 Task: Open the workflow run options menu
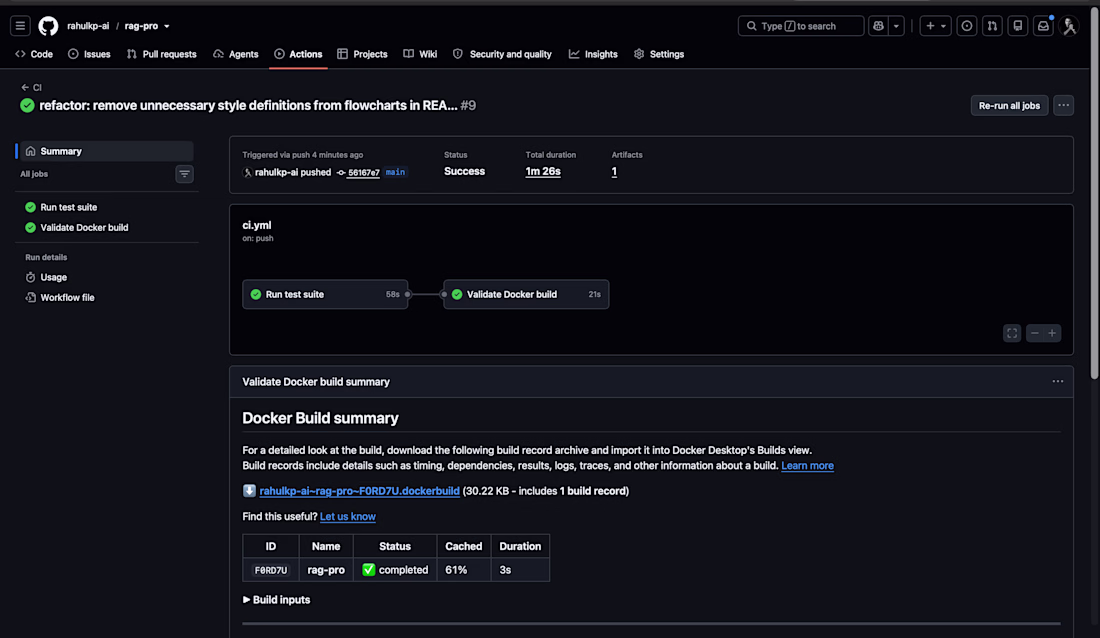(1064, 105)
